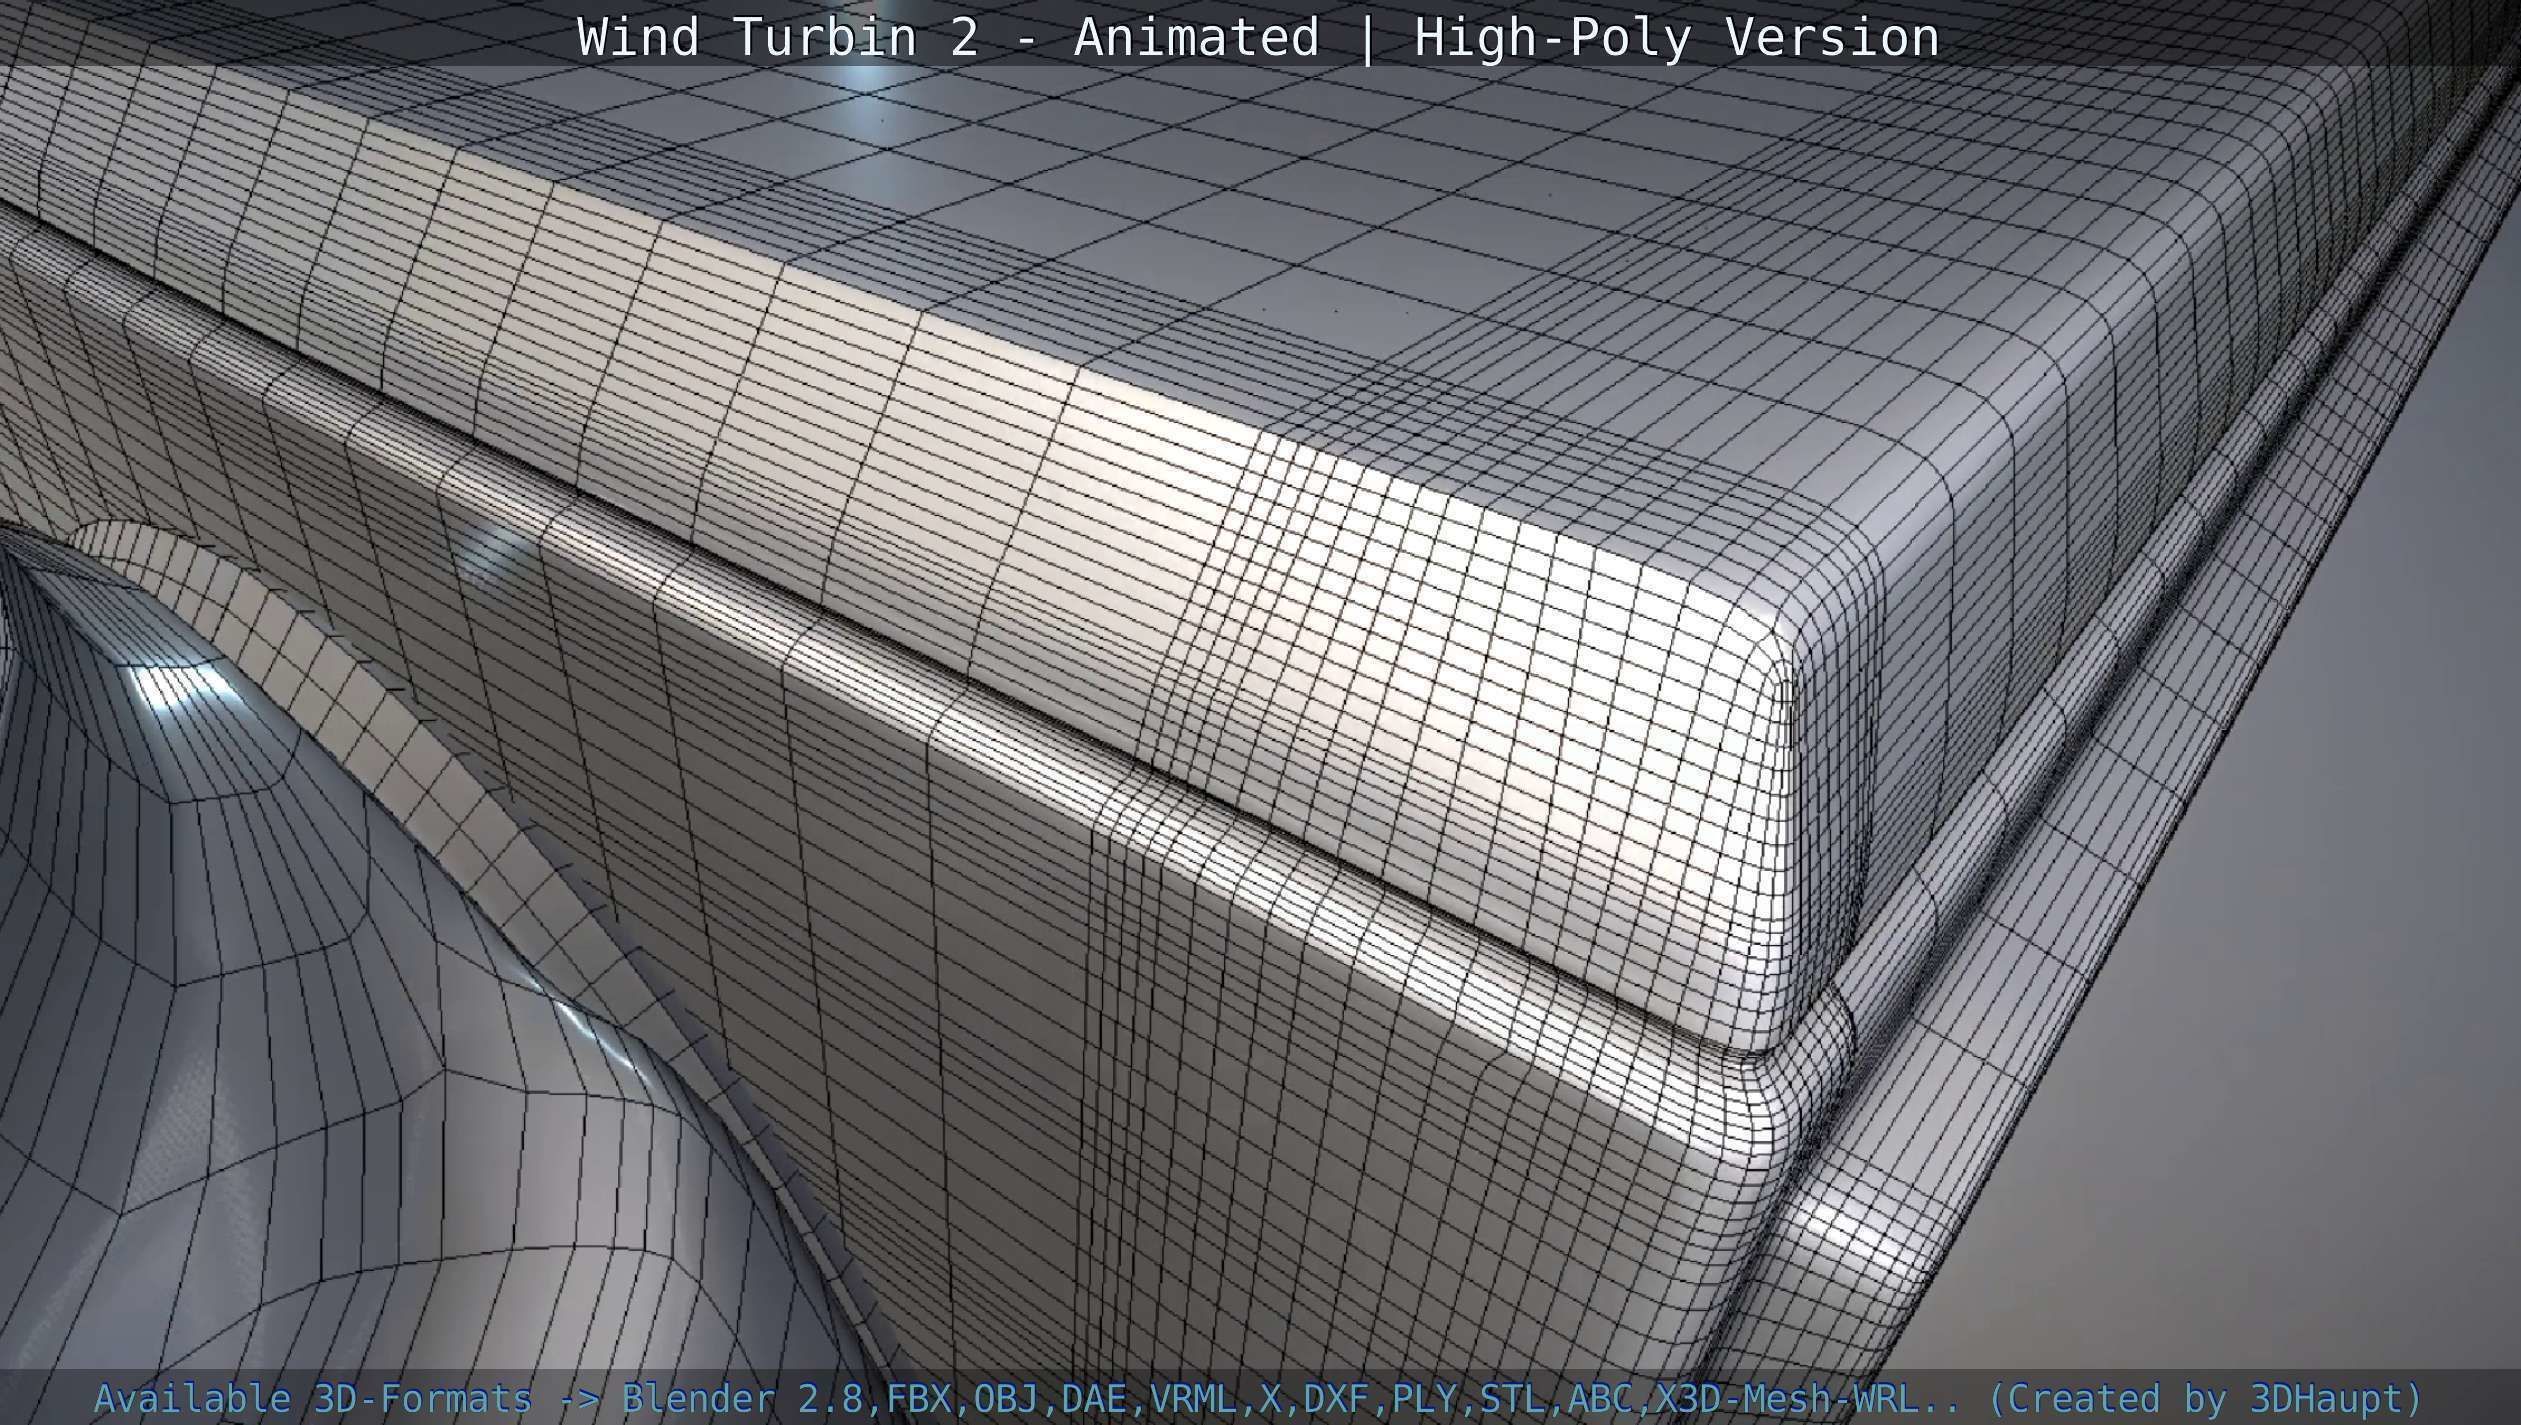Click the title text "Wind Turbin 2 - Animated | High-Poly Version"
Viewport: 2521px width, 1425px height.
tap(1258, 38)
